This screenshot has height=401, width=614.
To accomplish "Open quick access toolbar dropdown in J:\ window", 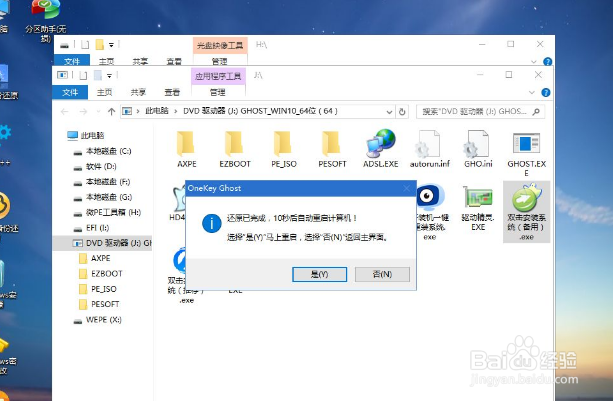I will tap(109, 75).
